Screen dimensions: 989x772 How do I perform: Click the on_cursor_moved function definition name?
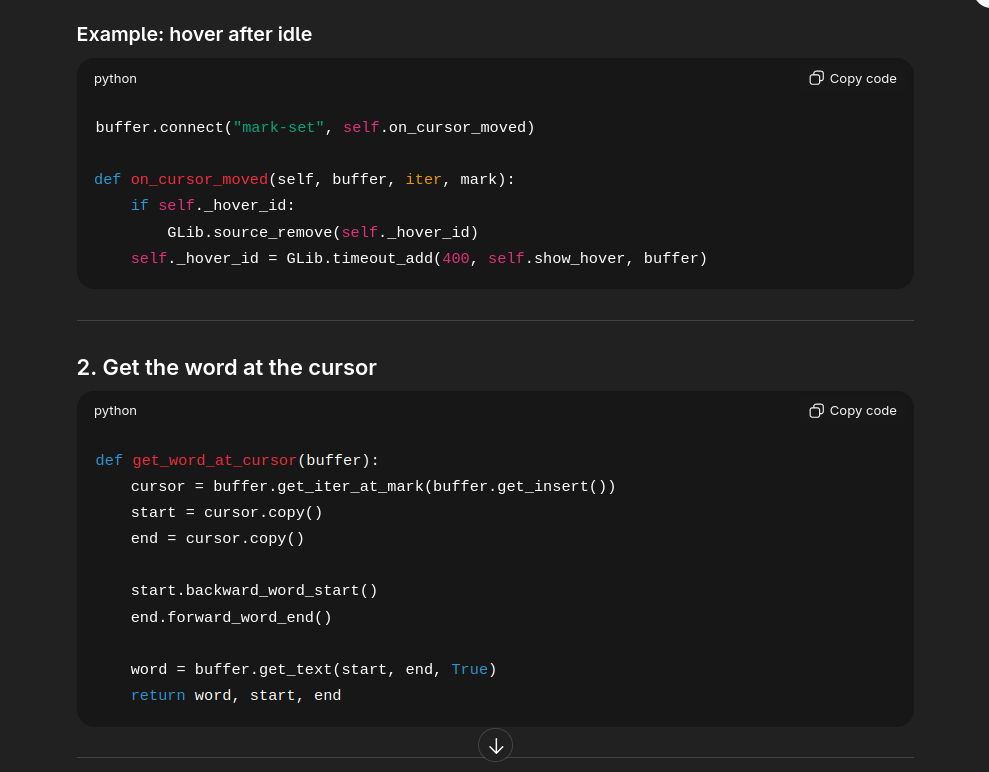(199, 180)
